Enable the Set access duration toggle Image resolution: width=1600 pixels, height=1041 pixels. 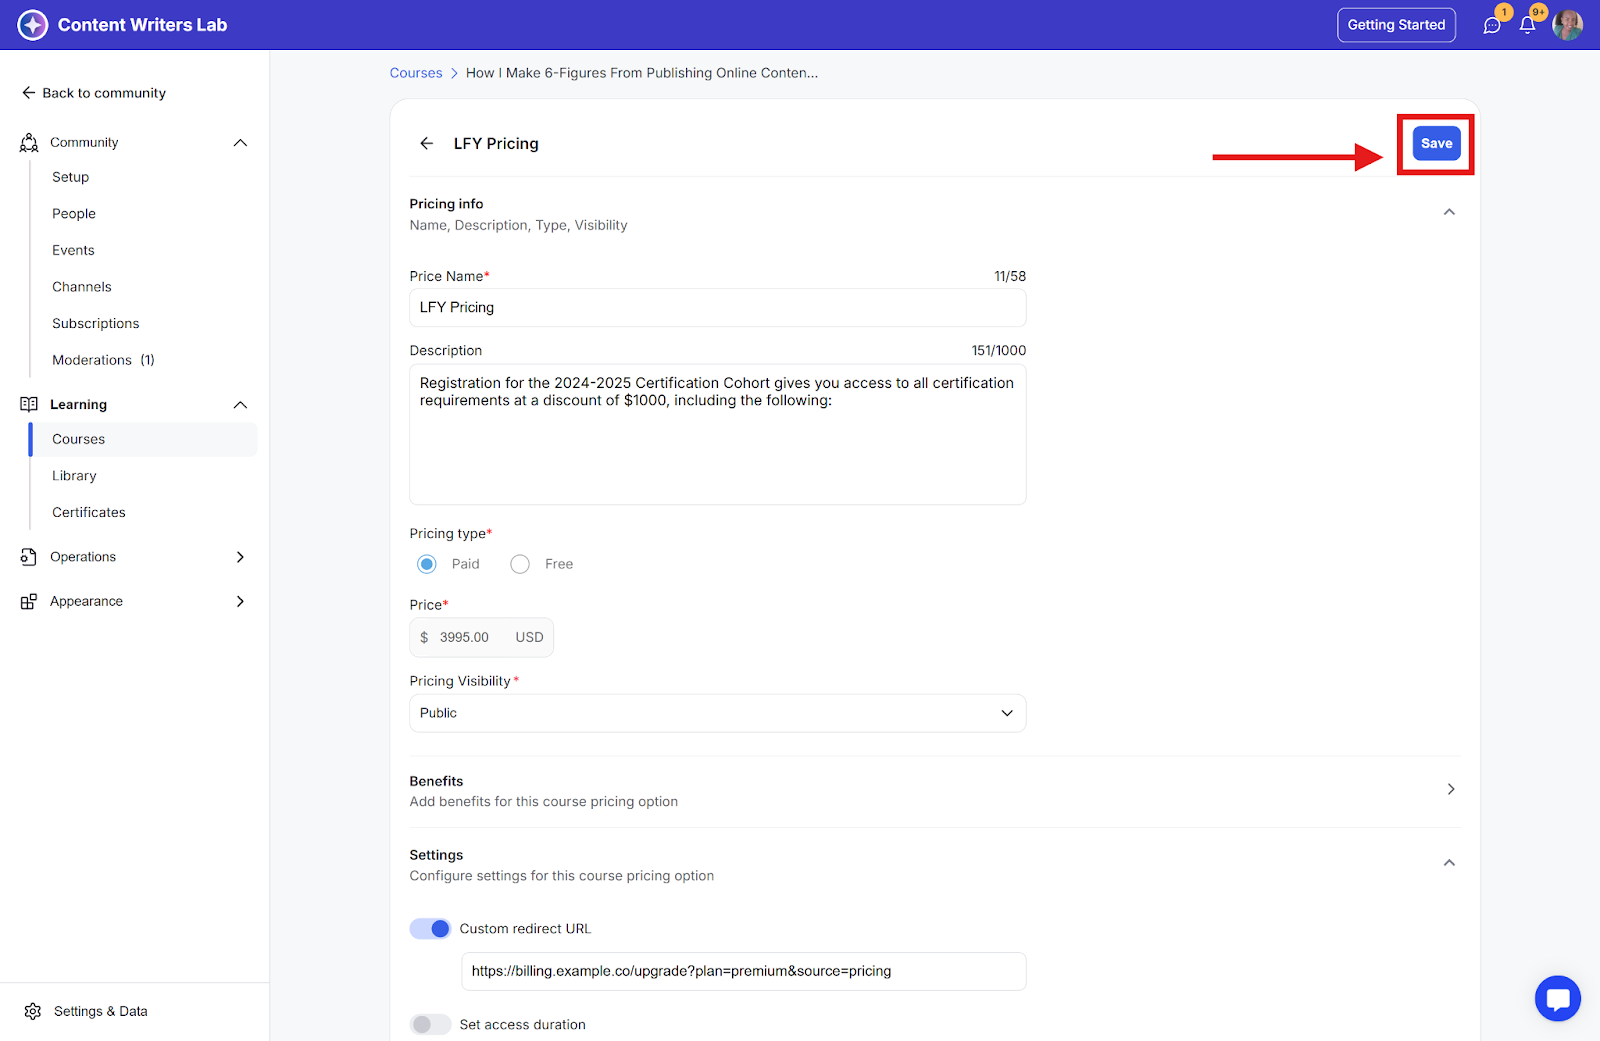point(430,1024)
